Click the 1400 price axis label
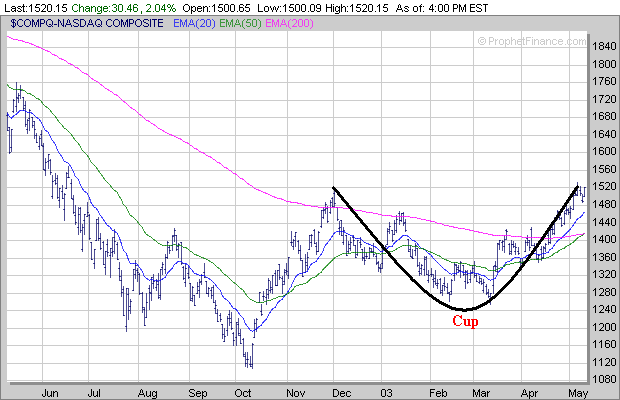The height and width of the screenshot is (400, 620). click(604, 239)
